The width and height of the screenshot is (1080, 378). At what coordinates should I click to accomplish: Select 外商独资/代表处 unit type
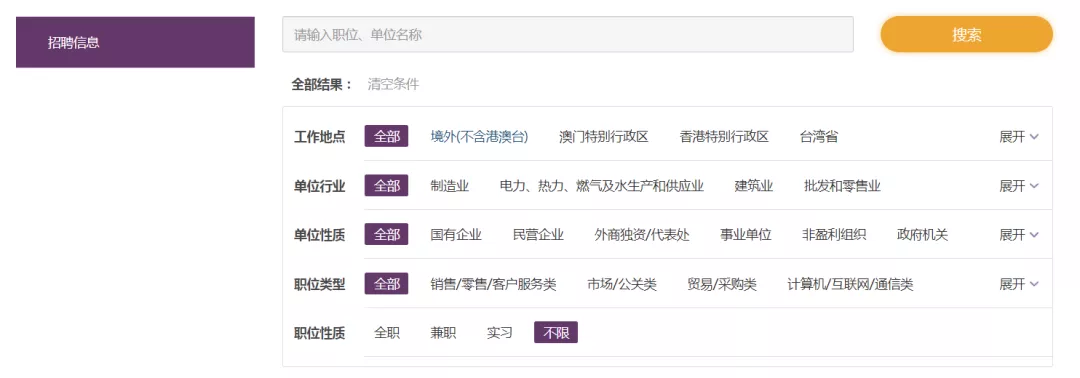(x=642, y=235)
